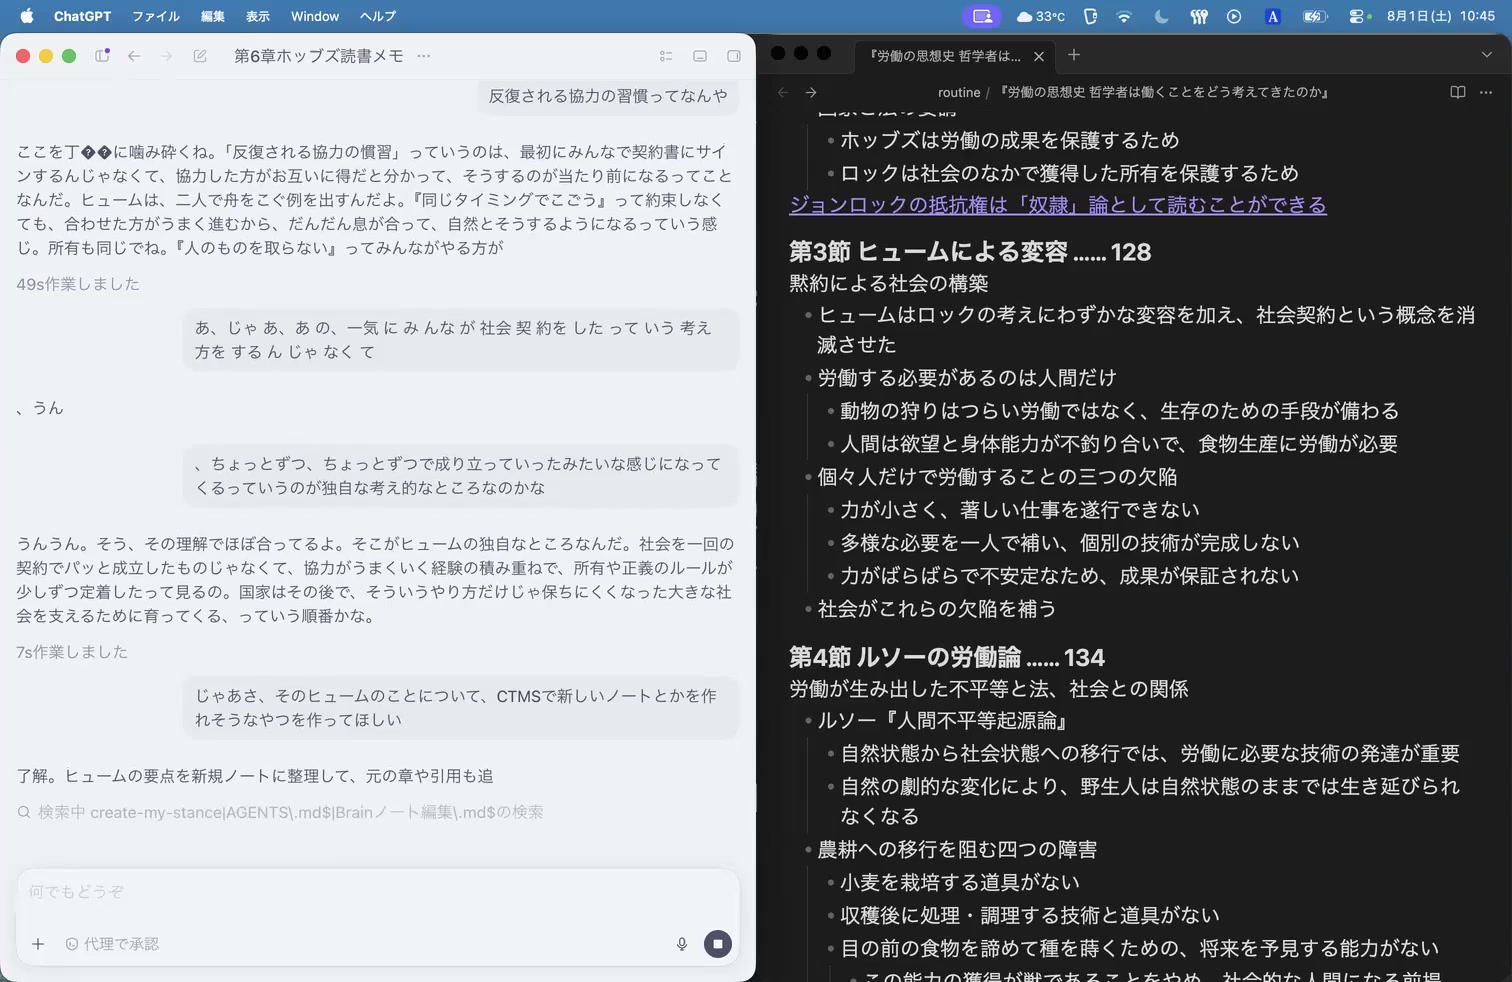The image size is (1512, 982).
Task: Open the Apple menu
Action: (27, 16)
